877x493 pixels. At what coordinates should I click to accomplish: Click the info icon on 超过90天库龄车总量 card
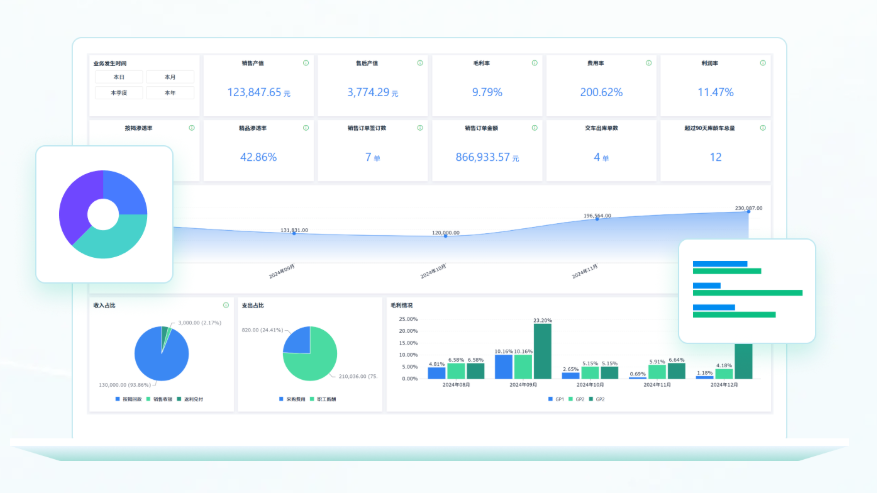763,128
